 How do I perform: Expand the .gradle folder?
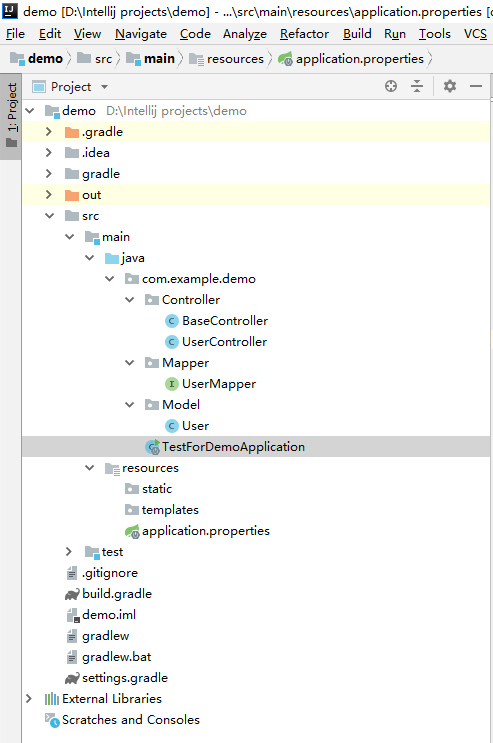[x=48, y=132]
